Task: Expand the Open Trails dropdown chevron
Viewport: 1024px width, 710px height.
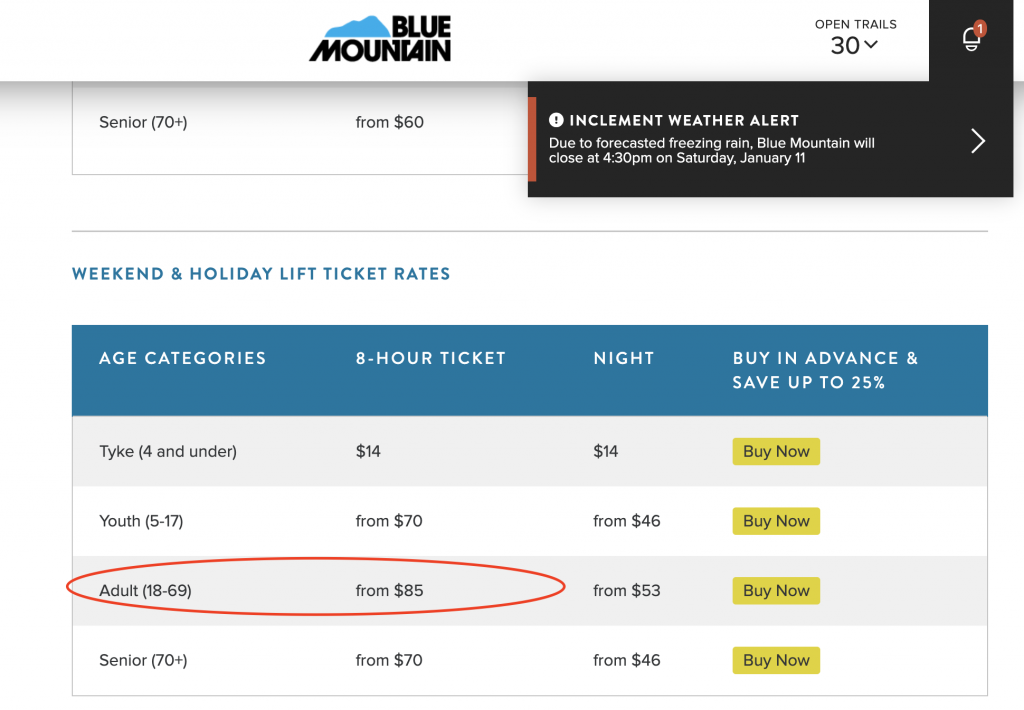Action: pos(871,45)
